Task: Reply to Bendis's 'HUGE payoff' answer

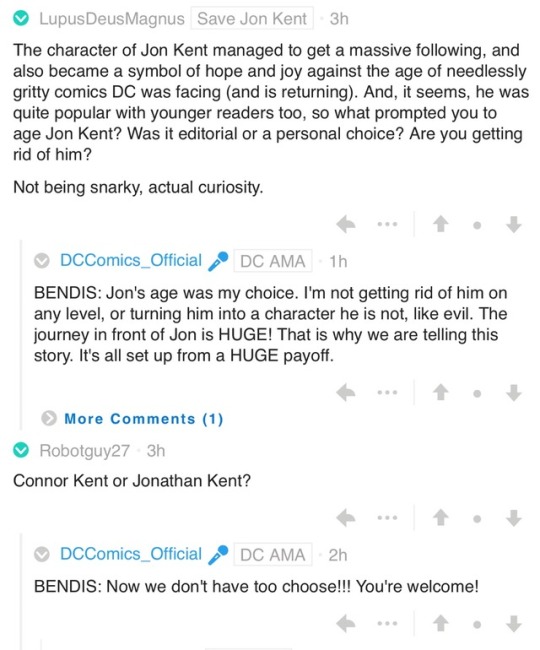Action: [x=346, y=392]
